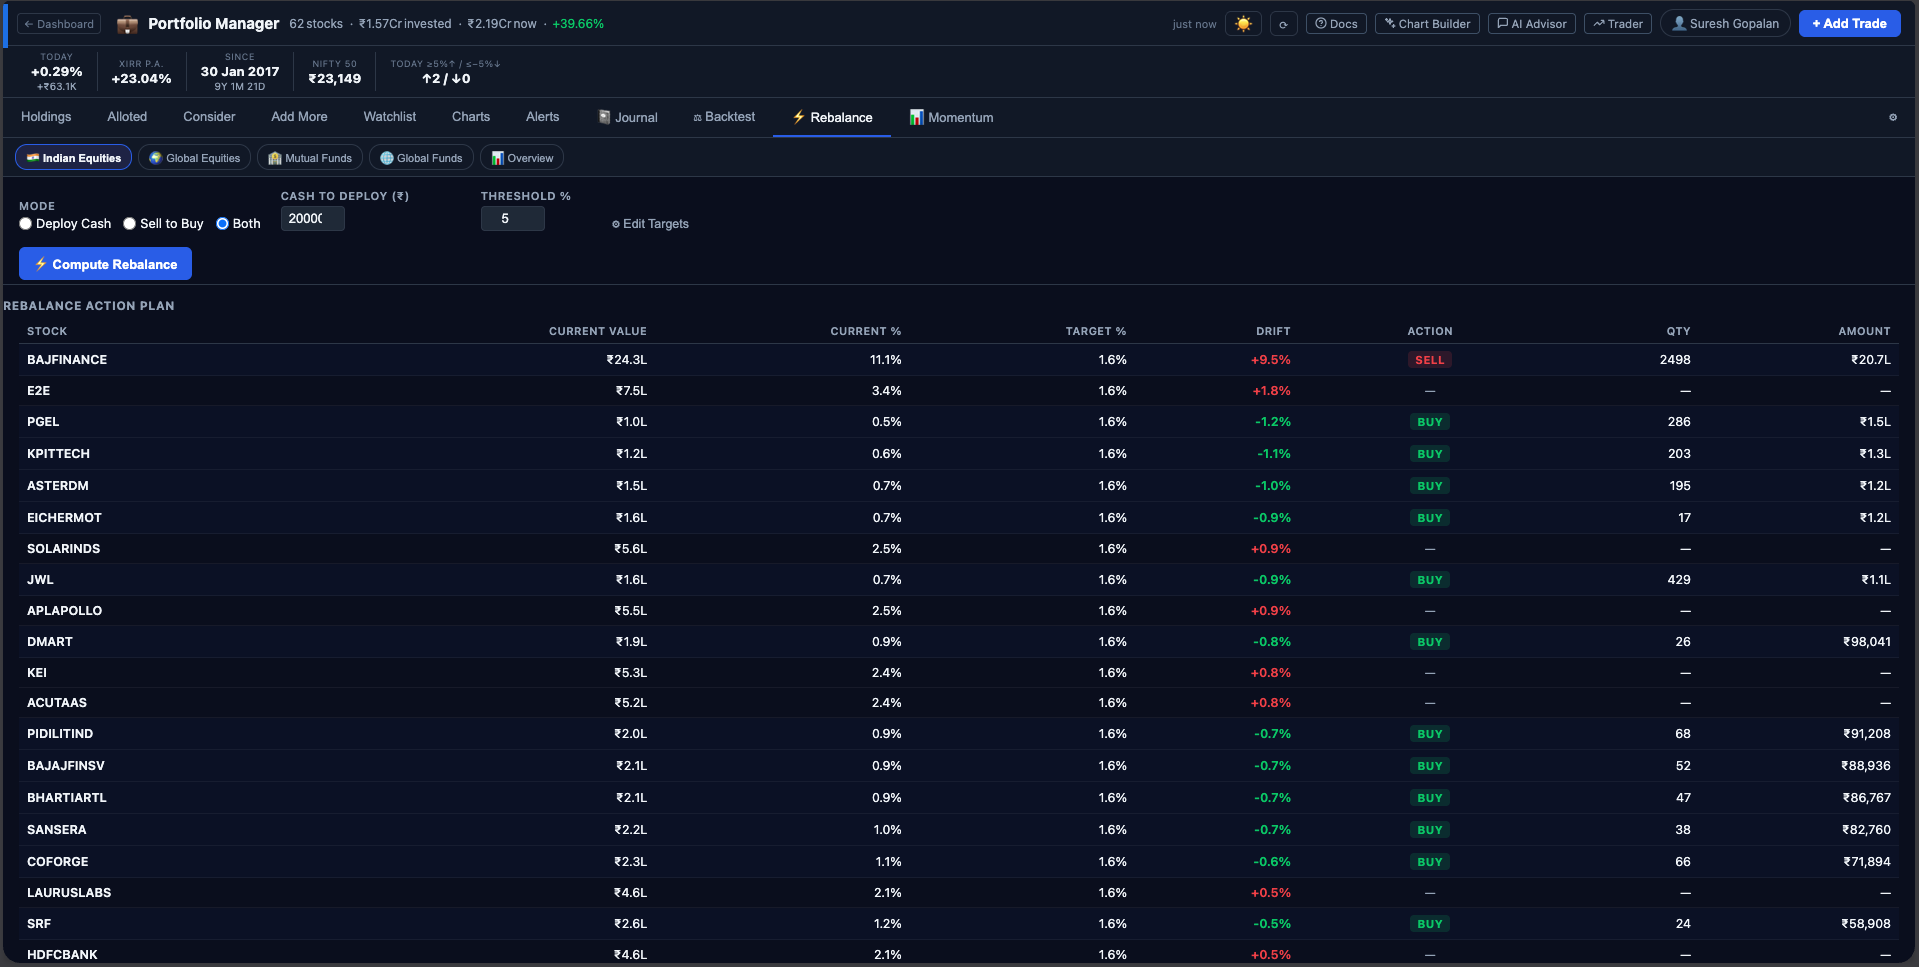Click the refresh icon near the theme toggle
This screenshot has height=967, width=1919.
[1283, 22]
